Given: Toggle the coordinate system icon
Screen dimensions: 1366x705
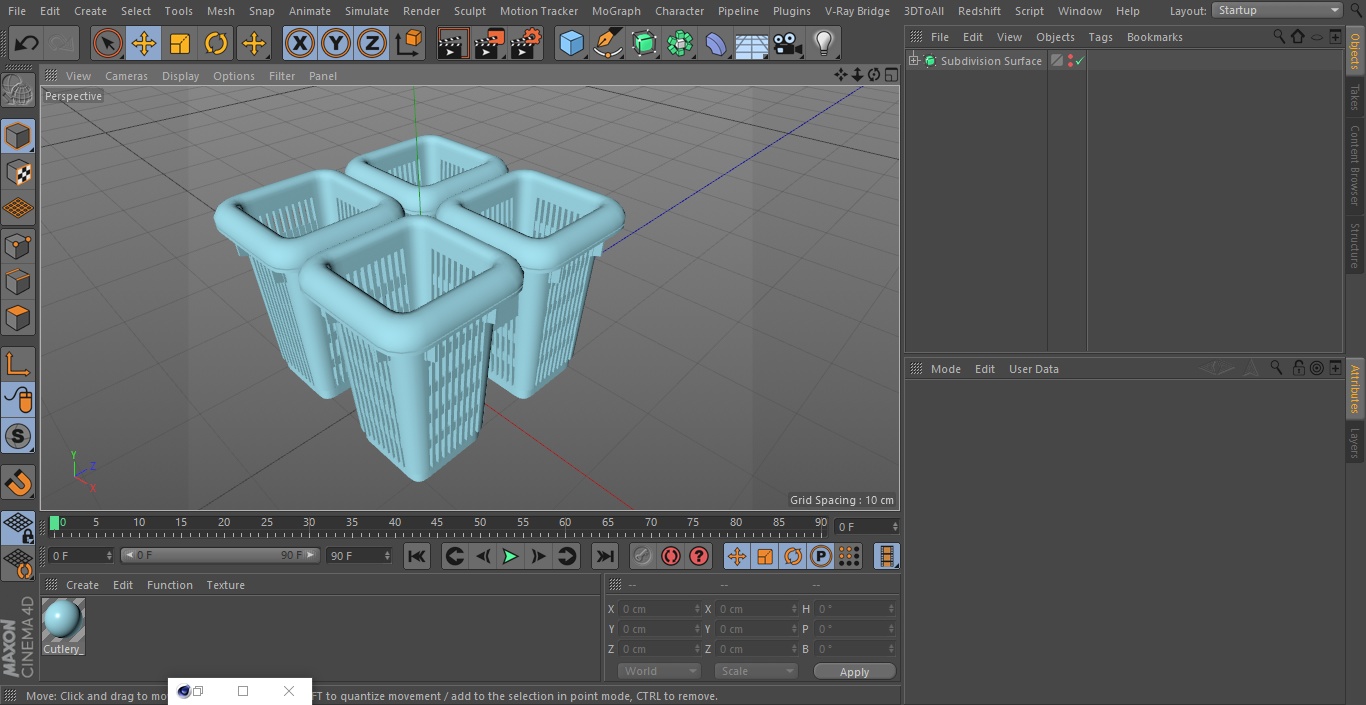Looking at the screenshot, I should 409,44.
